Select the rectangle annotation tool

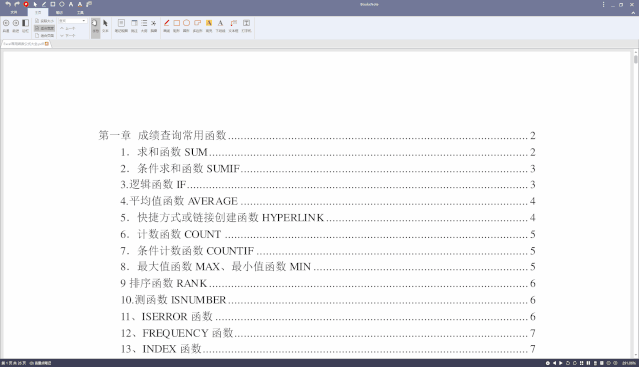(176, 26)
